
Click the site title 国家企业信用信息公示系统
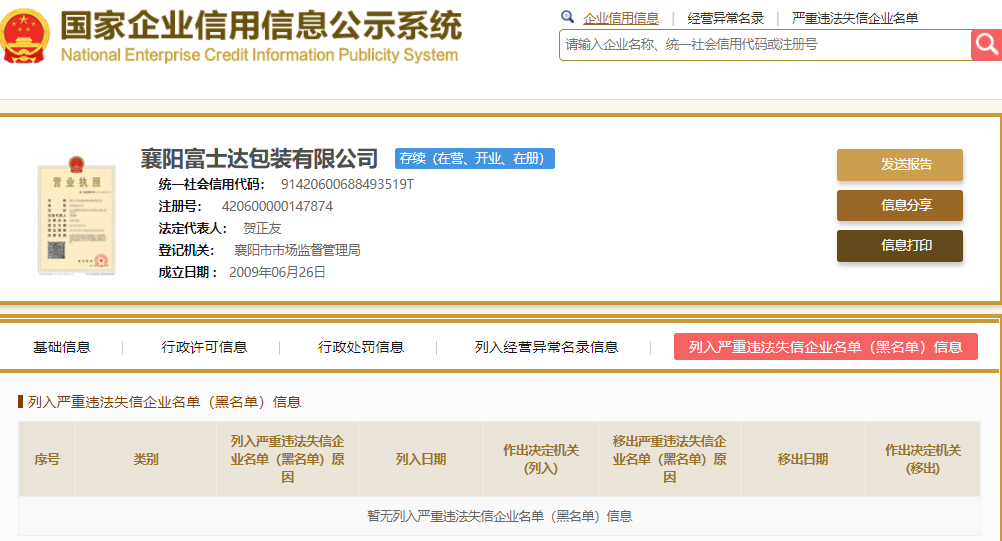261,26
